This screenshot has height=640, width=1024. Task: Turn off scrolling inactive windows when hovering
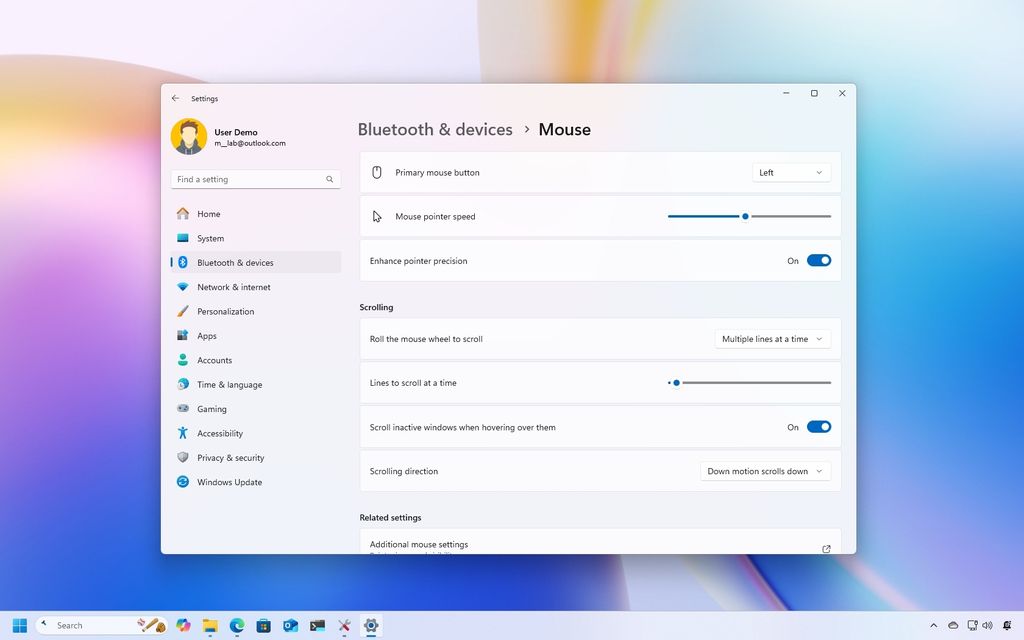819,426
